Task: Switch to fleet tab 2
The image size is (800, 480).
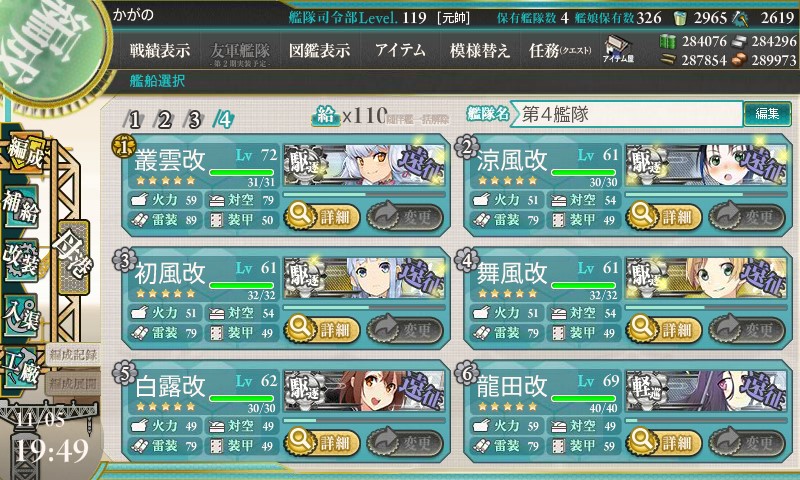Action: coord(164,120)
